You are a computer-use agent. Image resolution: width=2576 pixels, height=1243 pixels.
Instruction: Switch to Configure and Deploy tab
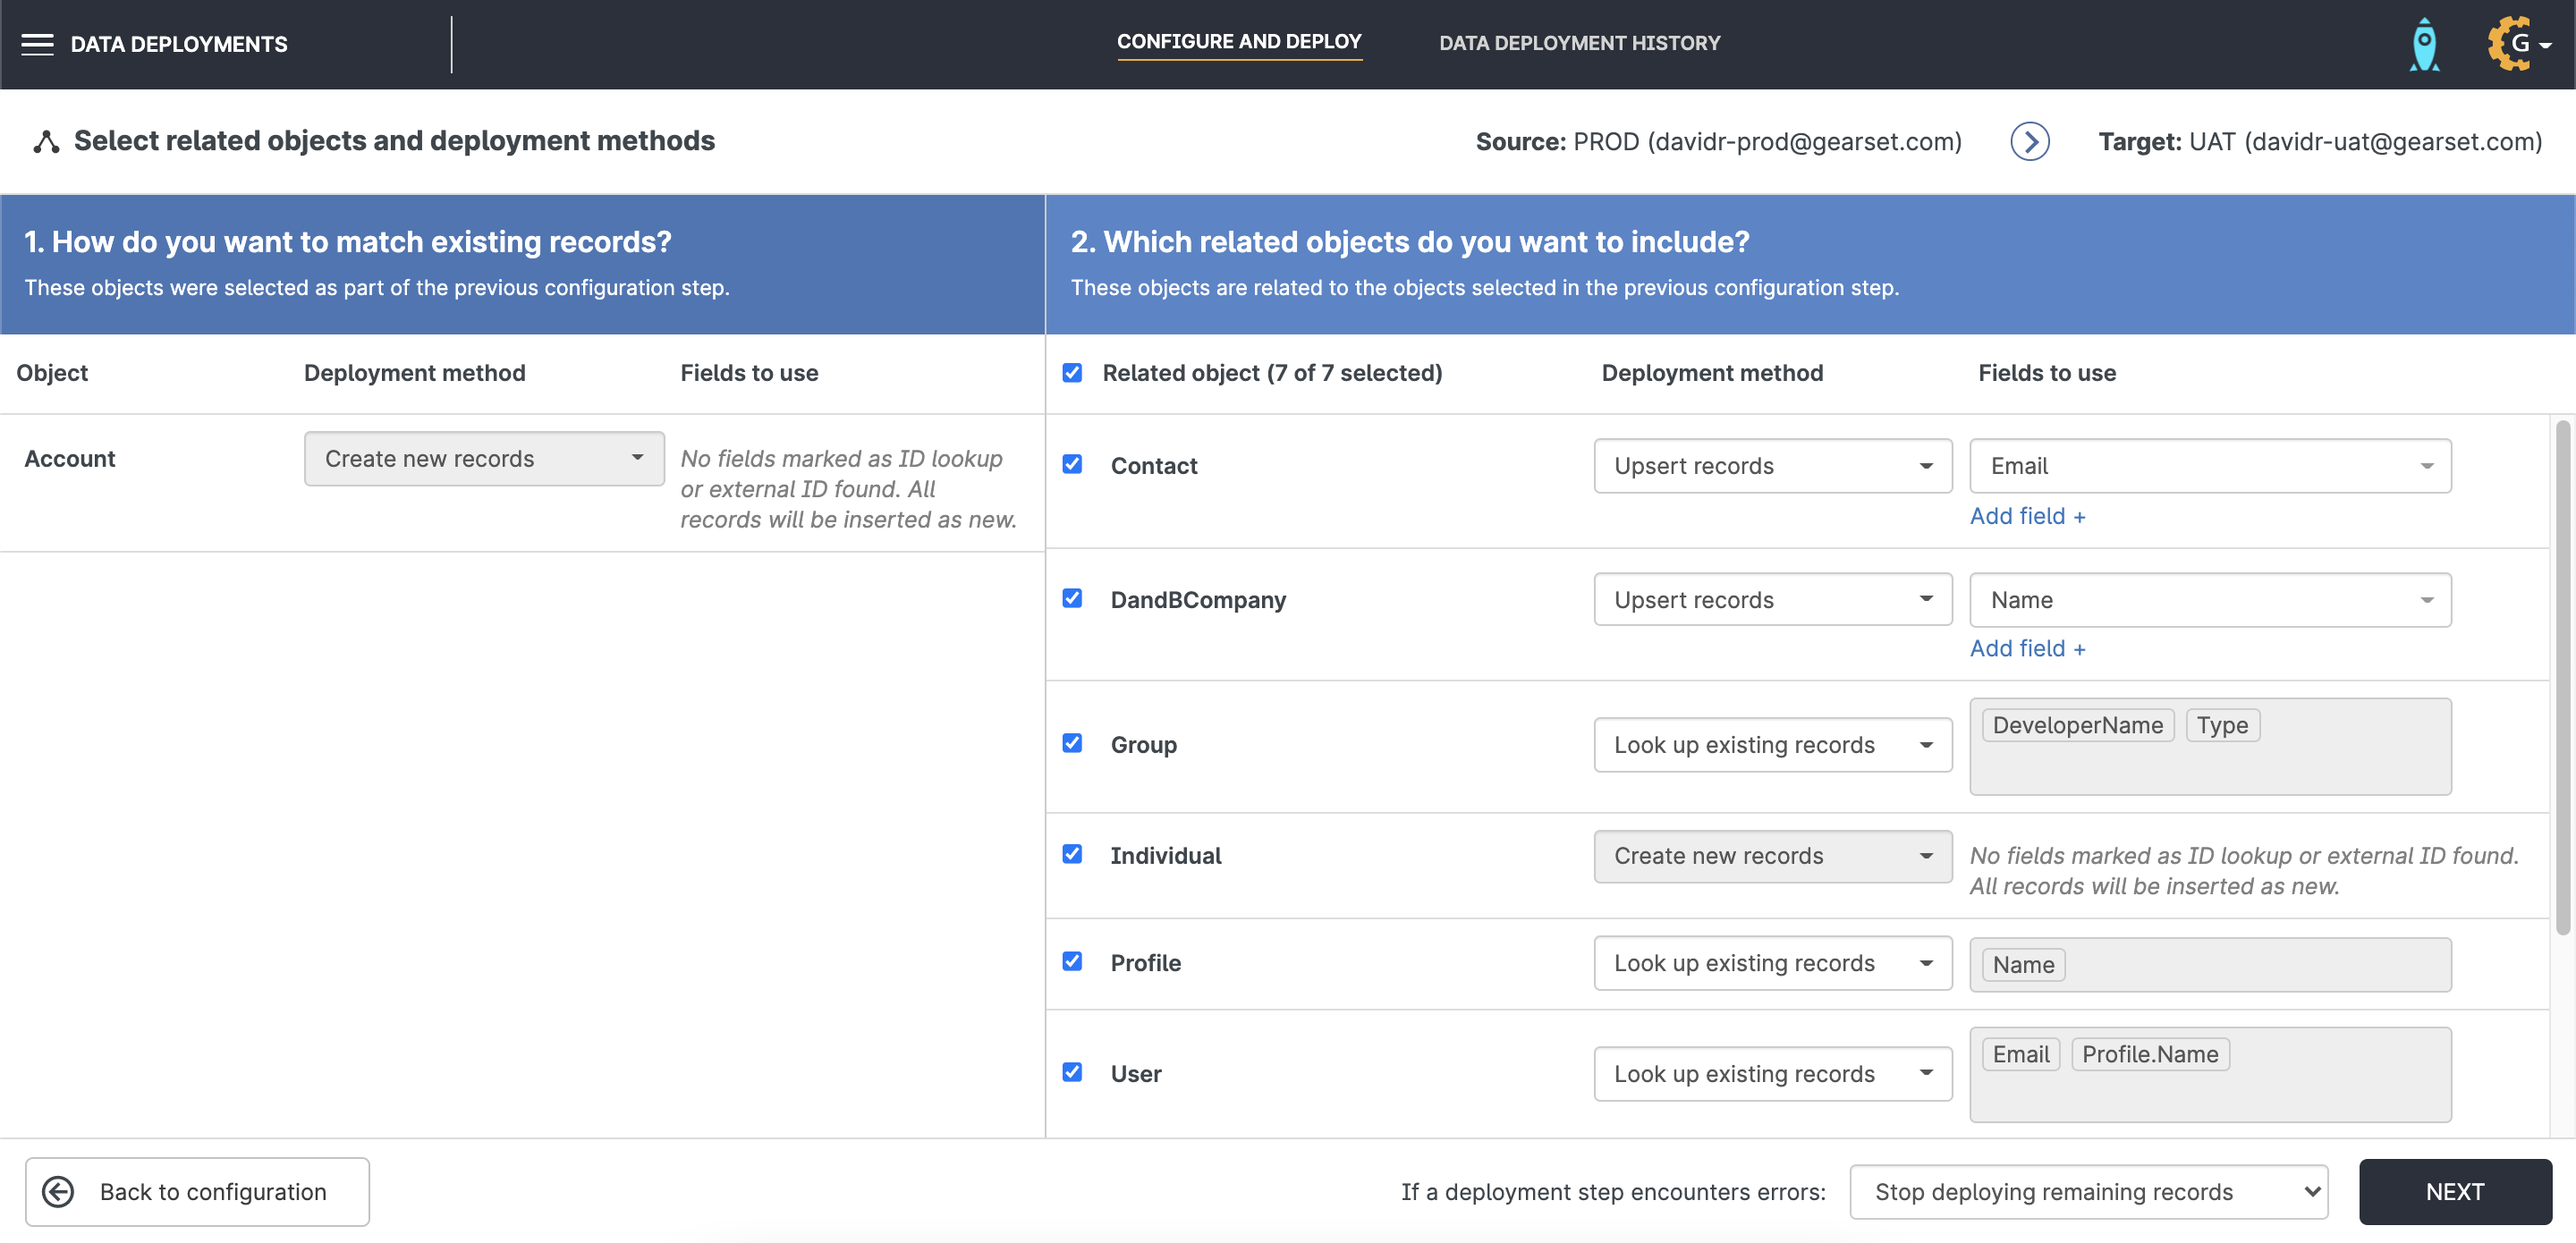[x=1239, y=42]
